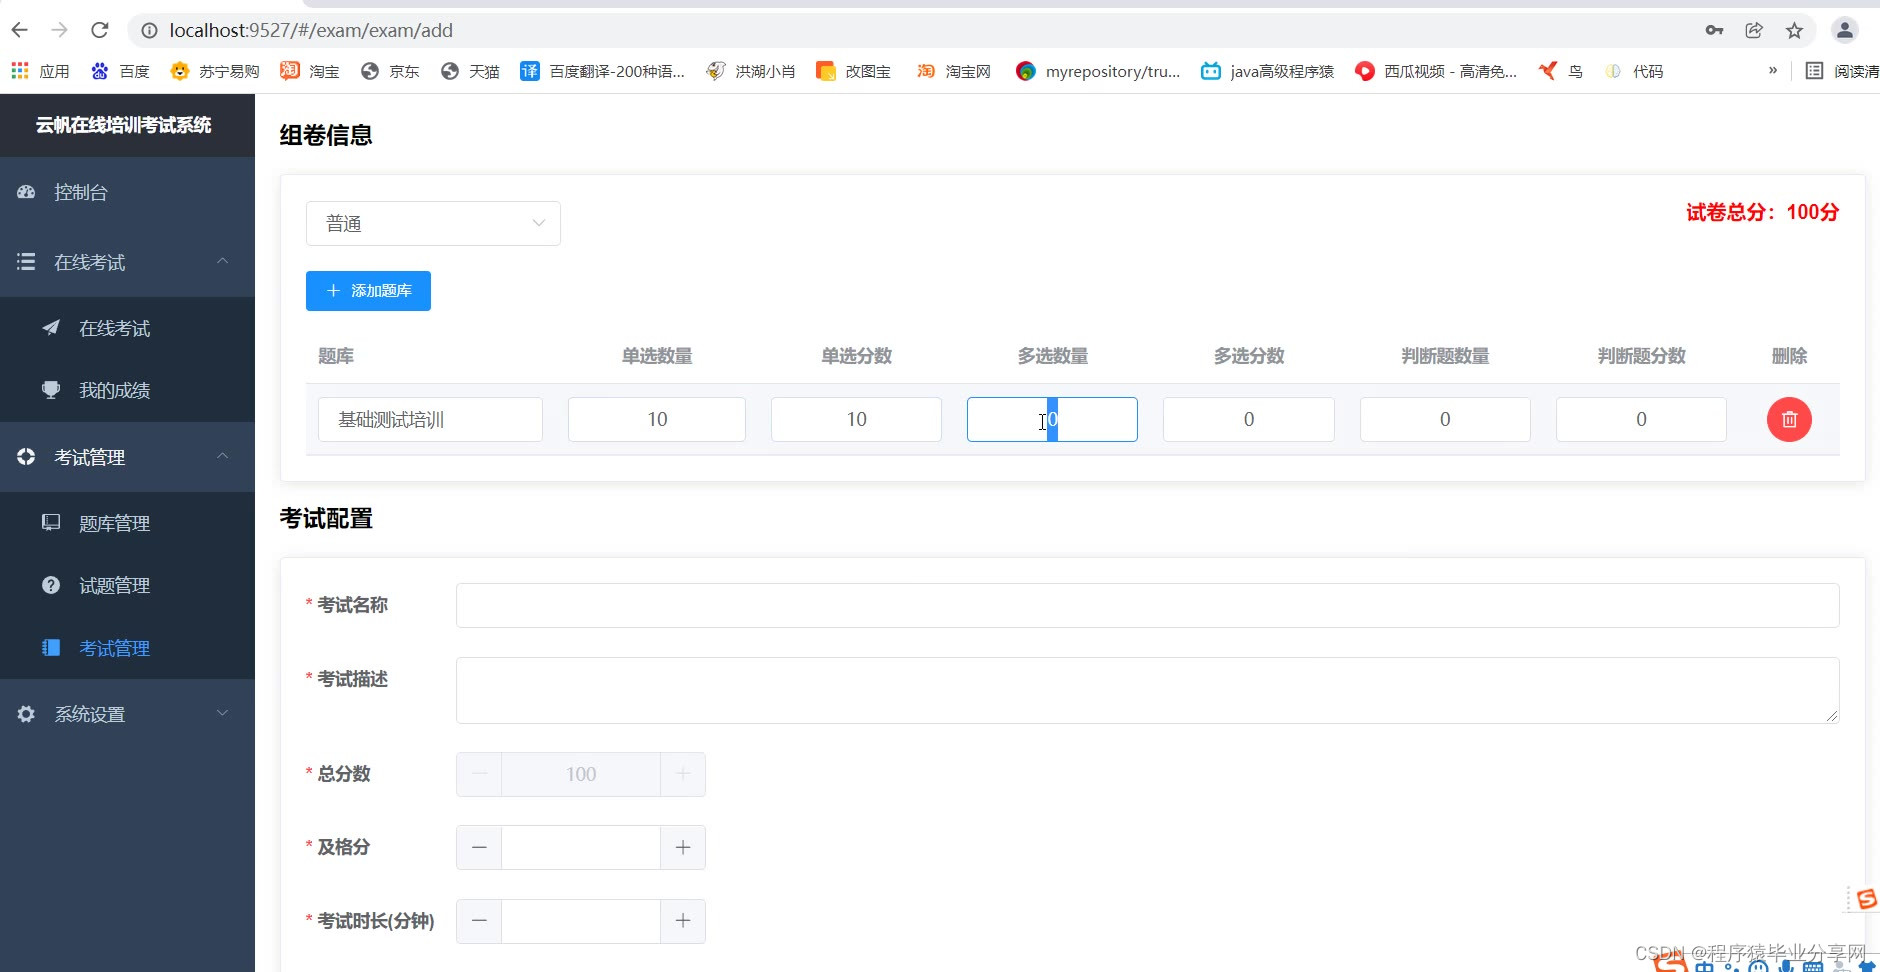The image size is (1880, 972).
Task: Open the 京东 bookmark
Action: 390,71
